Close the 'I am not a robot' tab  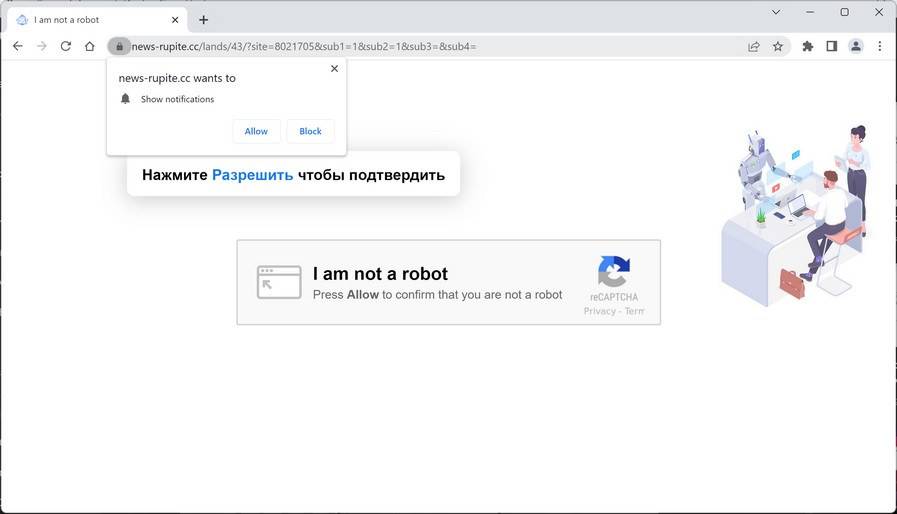pos(175,19)
